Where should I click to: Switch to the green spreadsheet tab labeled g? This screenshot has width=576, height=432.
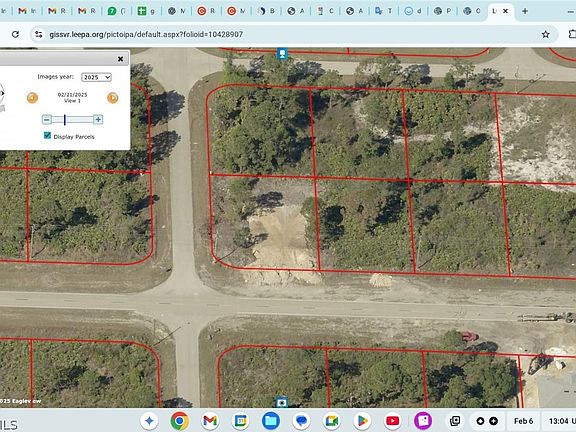[x=146, y=11]
